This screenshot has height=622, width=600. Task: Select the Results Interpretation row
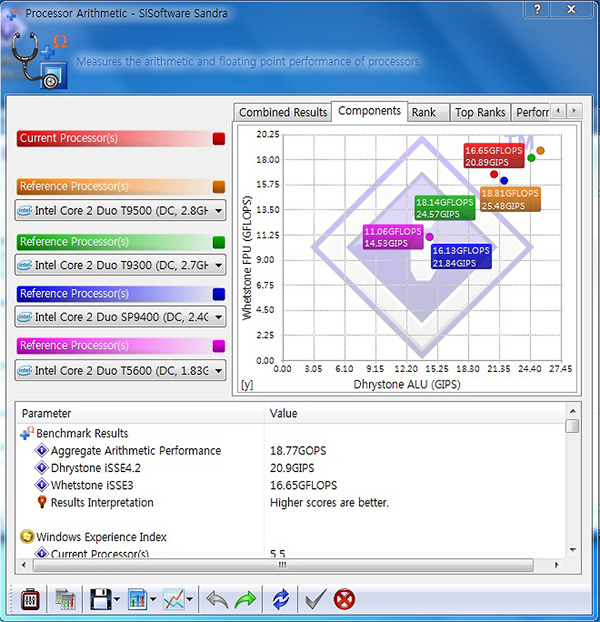(291, 502)
